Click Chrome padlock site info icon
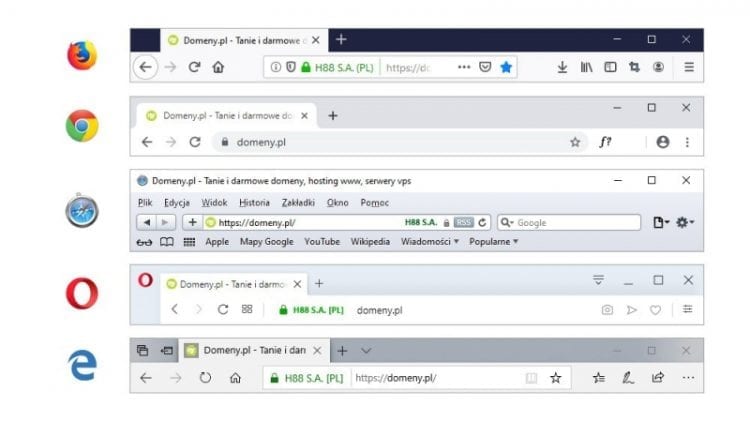This screenshot has width=750, height=421. (225, 142)
